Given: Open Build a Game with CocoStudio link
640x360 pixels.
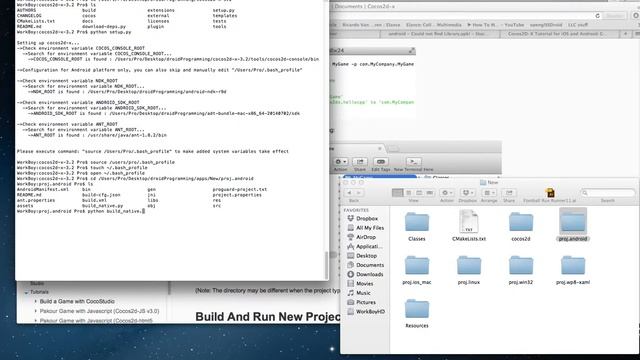Looking at the screenshot, I should coord(77,302).
